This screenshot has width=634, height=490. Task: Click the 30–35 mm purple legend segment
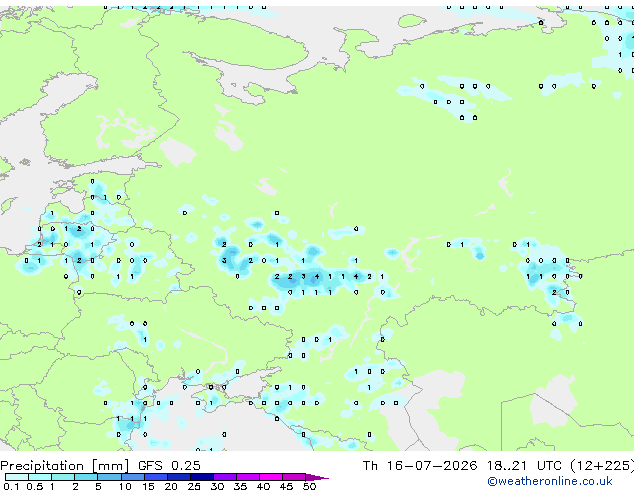coord(225,477)
